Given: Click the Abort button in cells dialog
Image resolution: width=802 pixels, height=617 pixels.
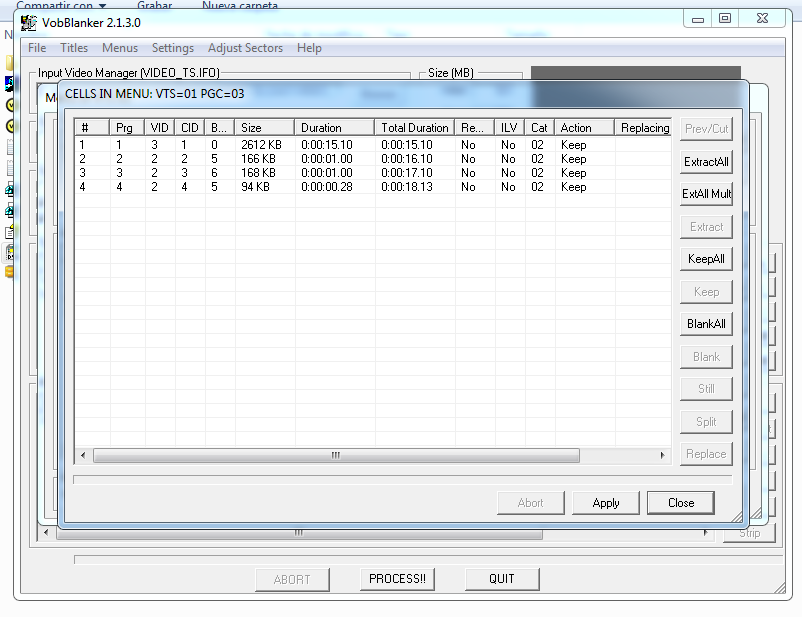Looking at the screenshot, I should tap(530, 503).
